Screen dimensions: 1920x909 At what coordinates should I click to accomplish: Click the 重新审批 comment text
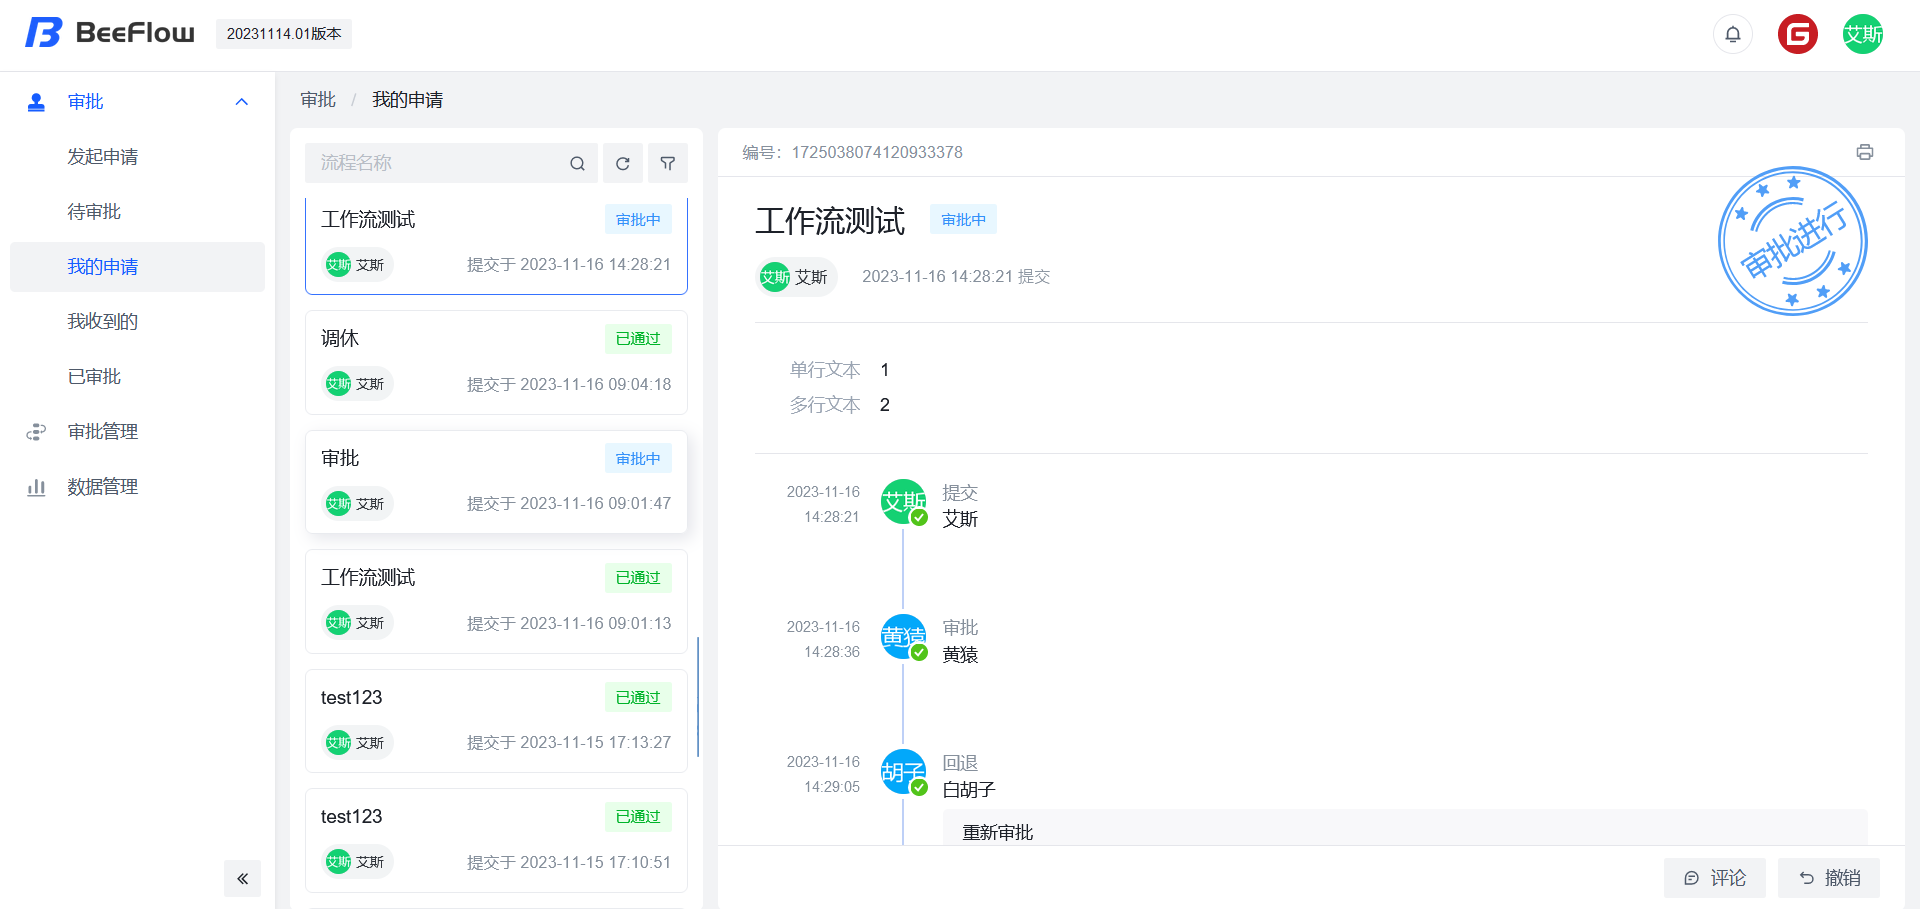tap(998, 832)
